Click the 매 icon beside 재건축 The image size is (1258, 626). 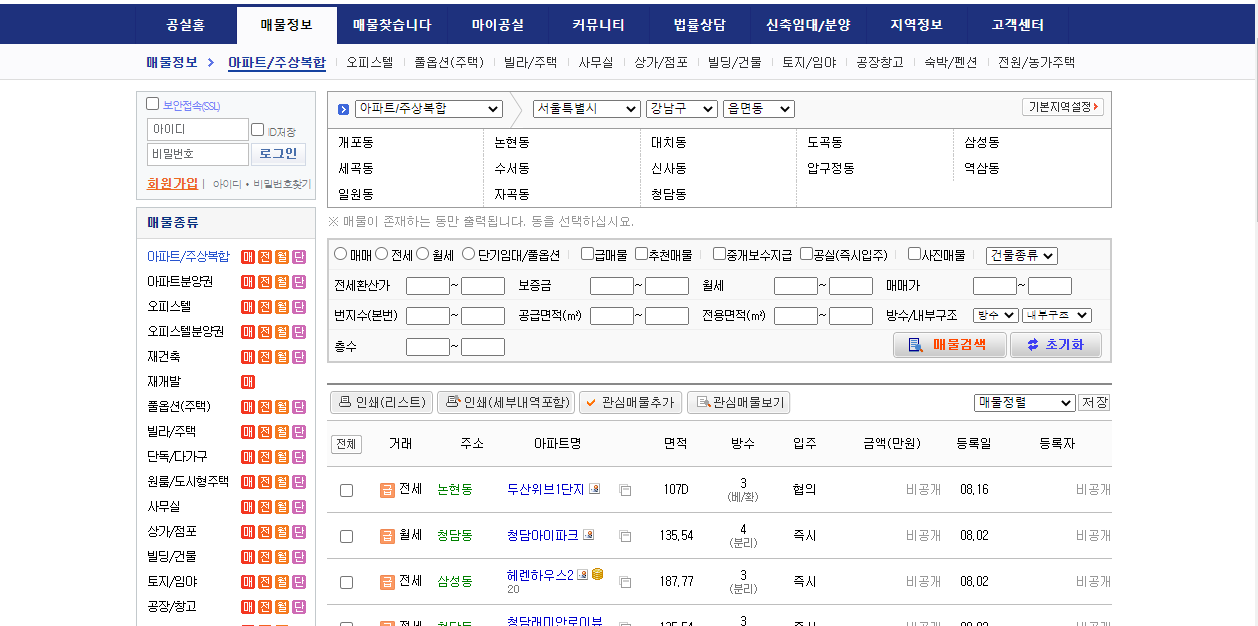(248, 356)
